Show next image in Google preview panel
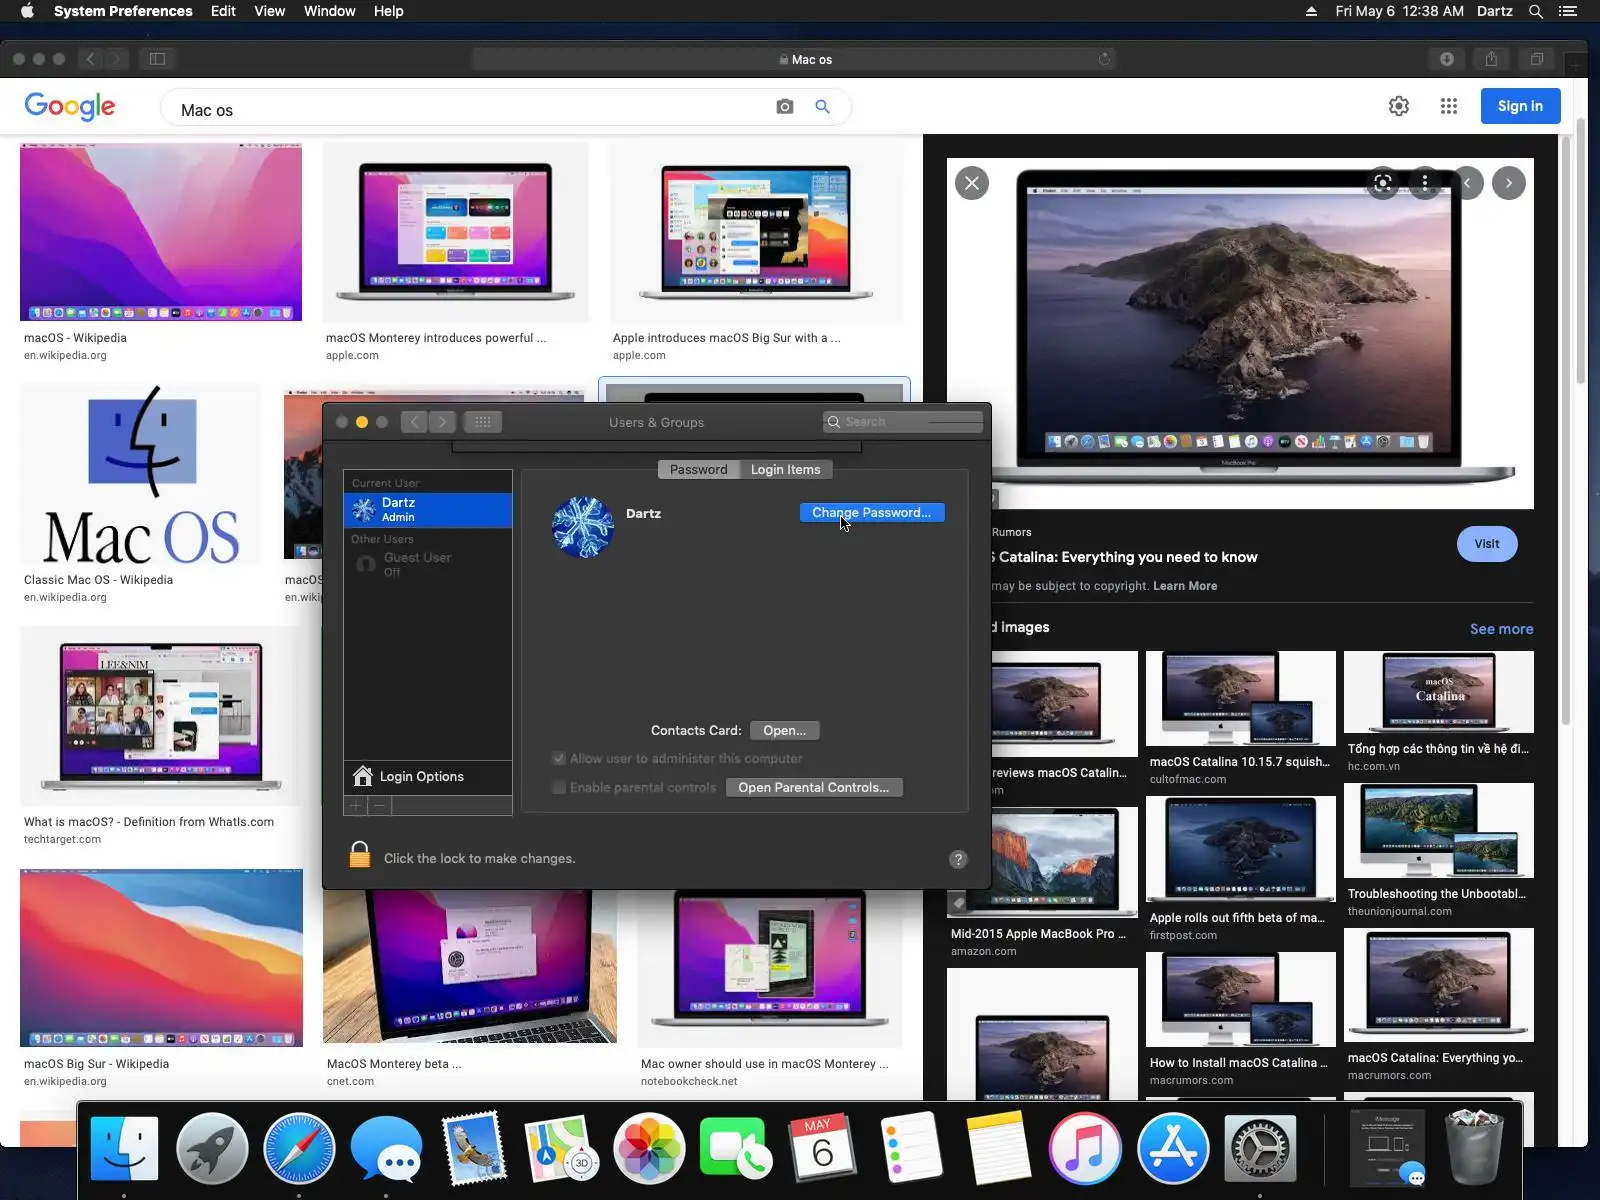The width and height of the screenshot is (1600, 1200). point(1509,183)
